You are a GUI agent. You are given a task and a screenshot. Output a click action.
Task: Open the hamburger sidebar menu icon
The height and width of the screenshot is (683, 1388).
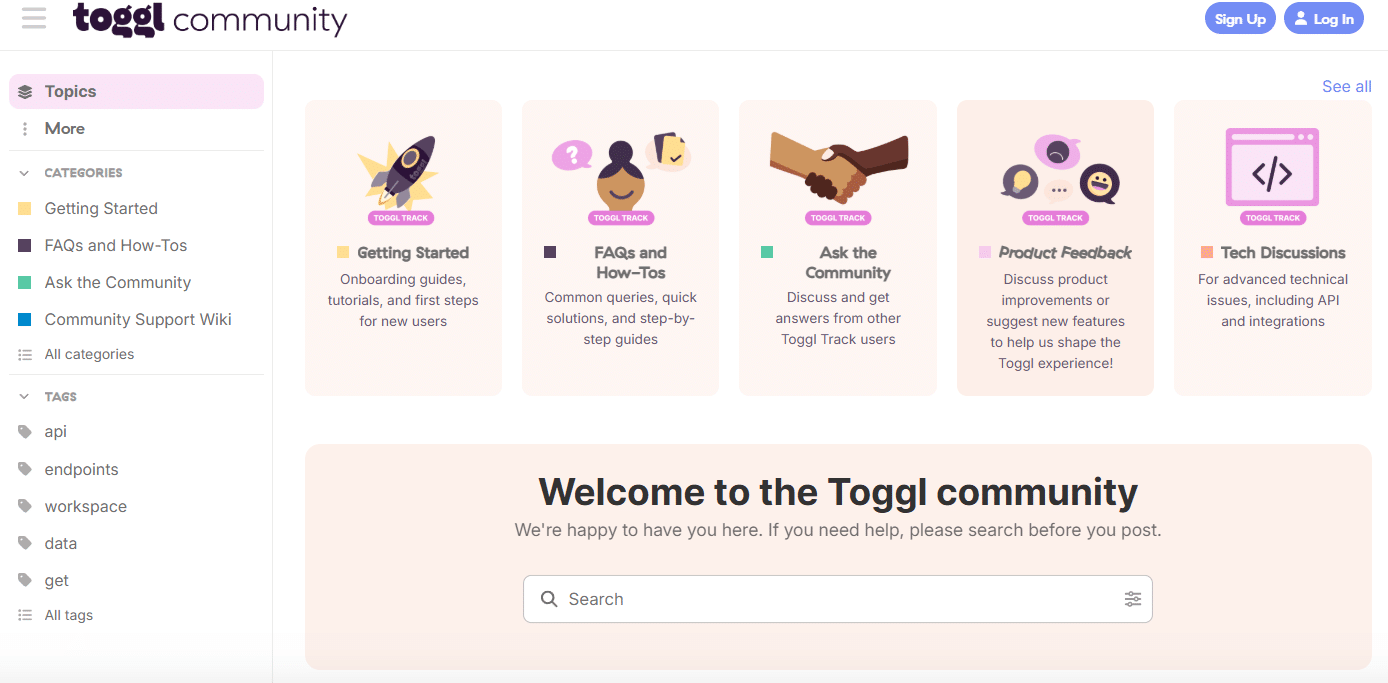34,18
